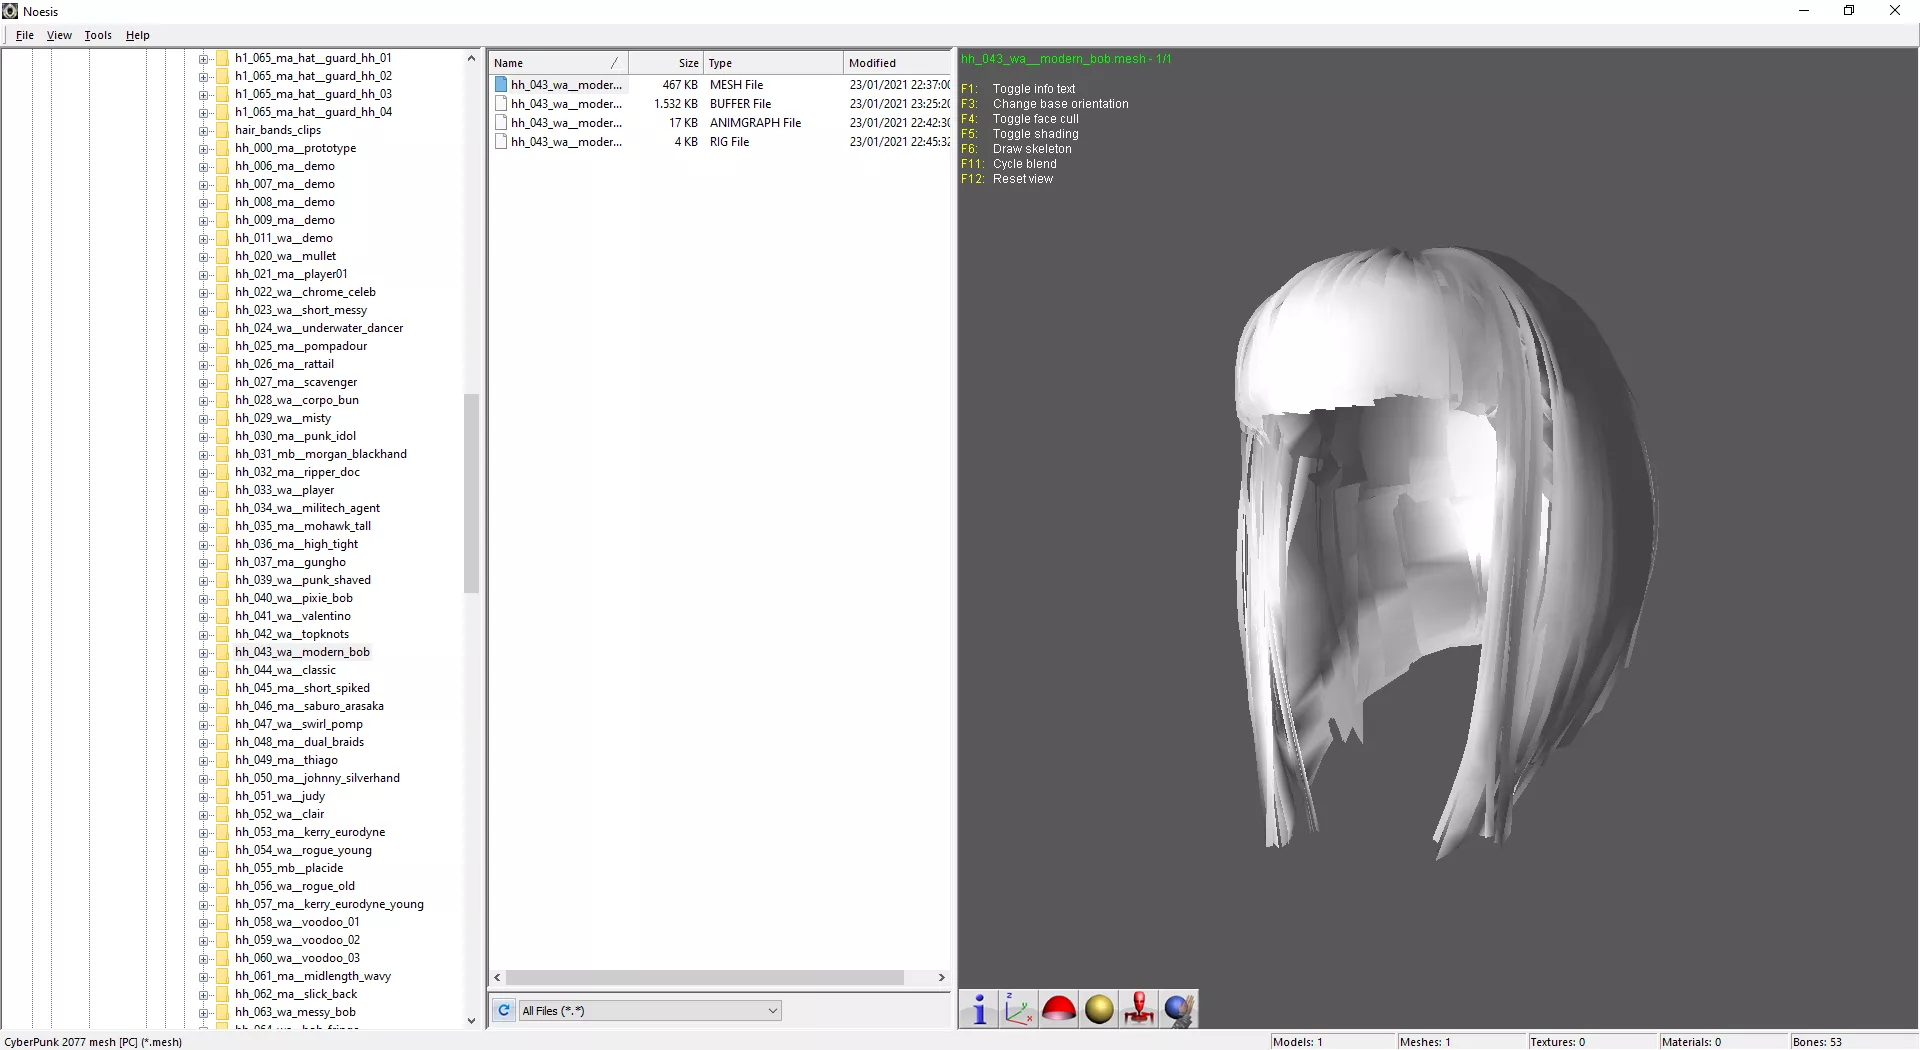
Task: Change base orientation using XYZ axes icon
Action: 1019,1010
